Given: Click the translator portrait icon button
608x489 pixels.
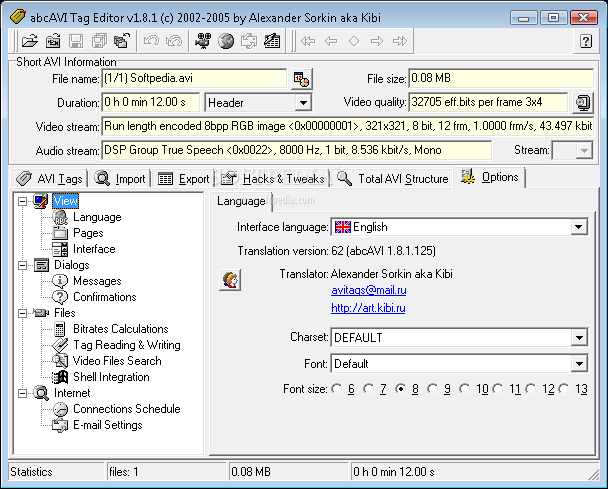Looking at the screenshot, I should (x=230, y=280).
